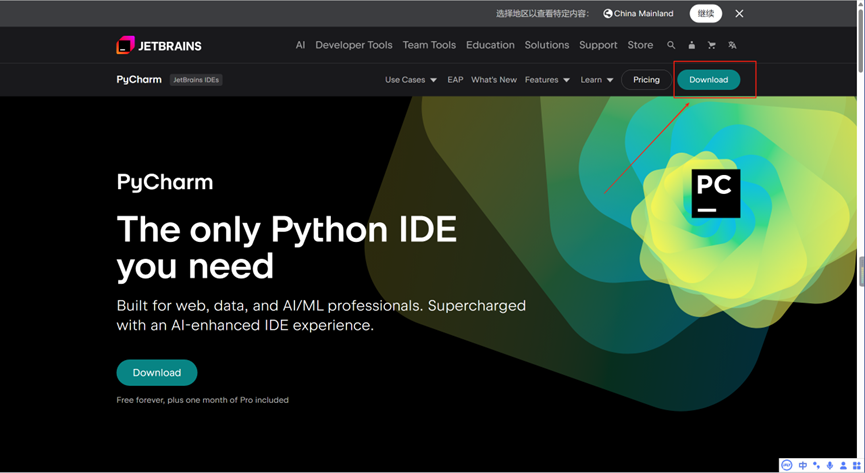
Task: Click the globe icon beside China Mainland
Action: pyautogui.click(x=607, y=13)
